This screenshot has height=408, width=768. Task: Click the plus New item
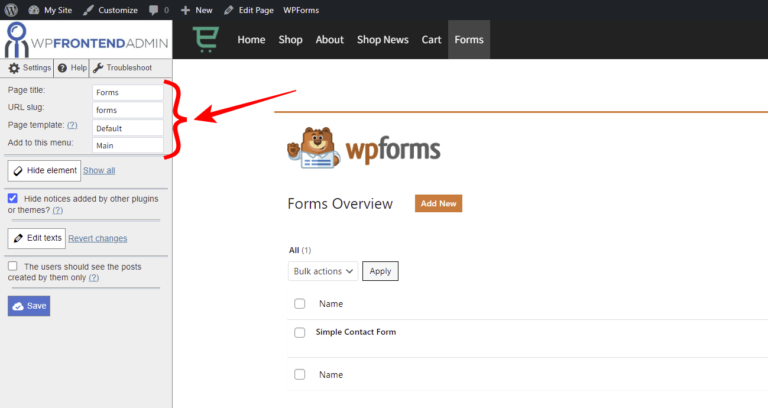coord(186,10)
